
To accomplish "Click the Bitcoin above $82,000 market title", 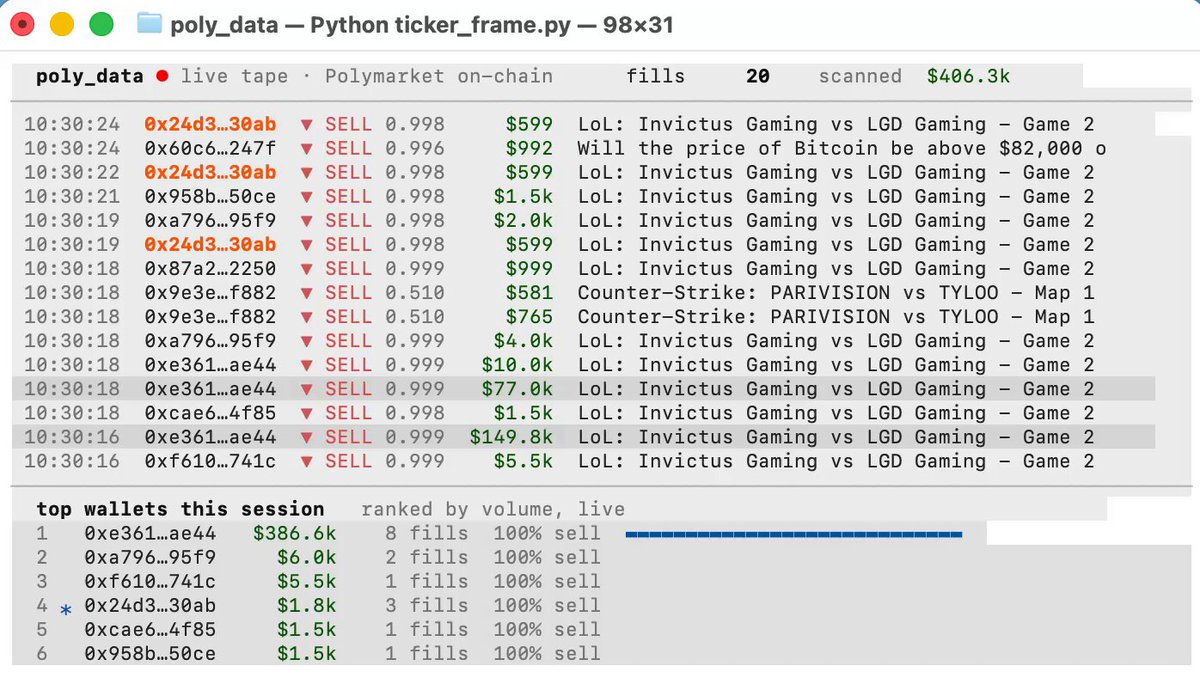I will (842, 149).
